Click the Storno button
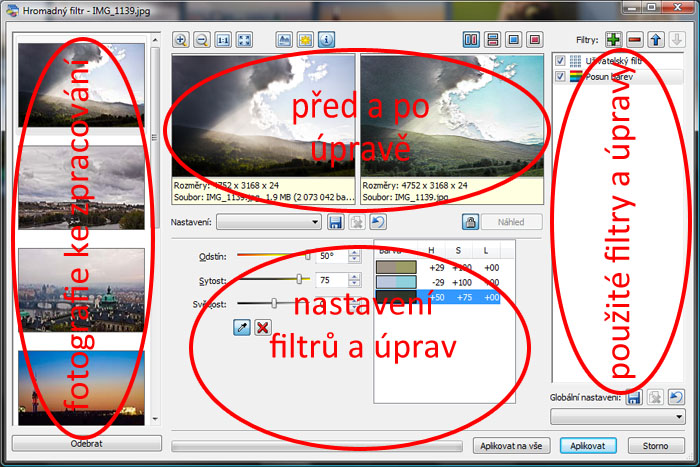The height and width of the screenshot is (467, 700). (x=656, y=445)
